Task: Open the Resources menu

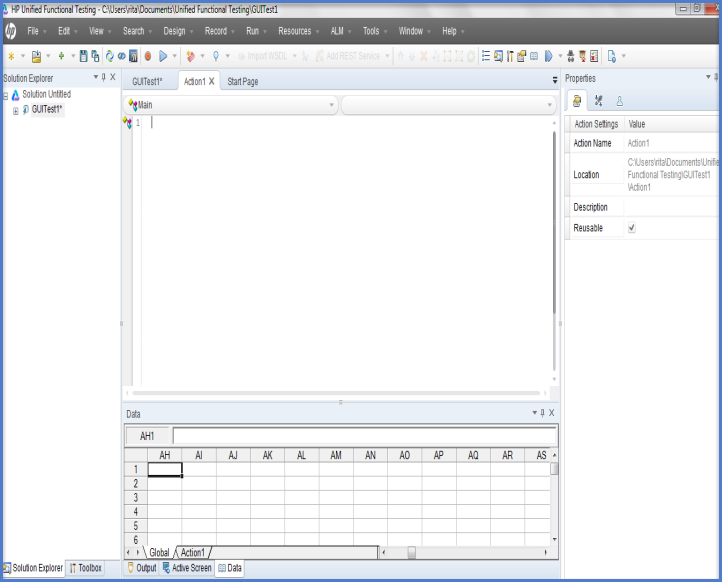Action: [295, 31]
